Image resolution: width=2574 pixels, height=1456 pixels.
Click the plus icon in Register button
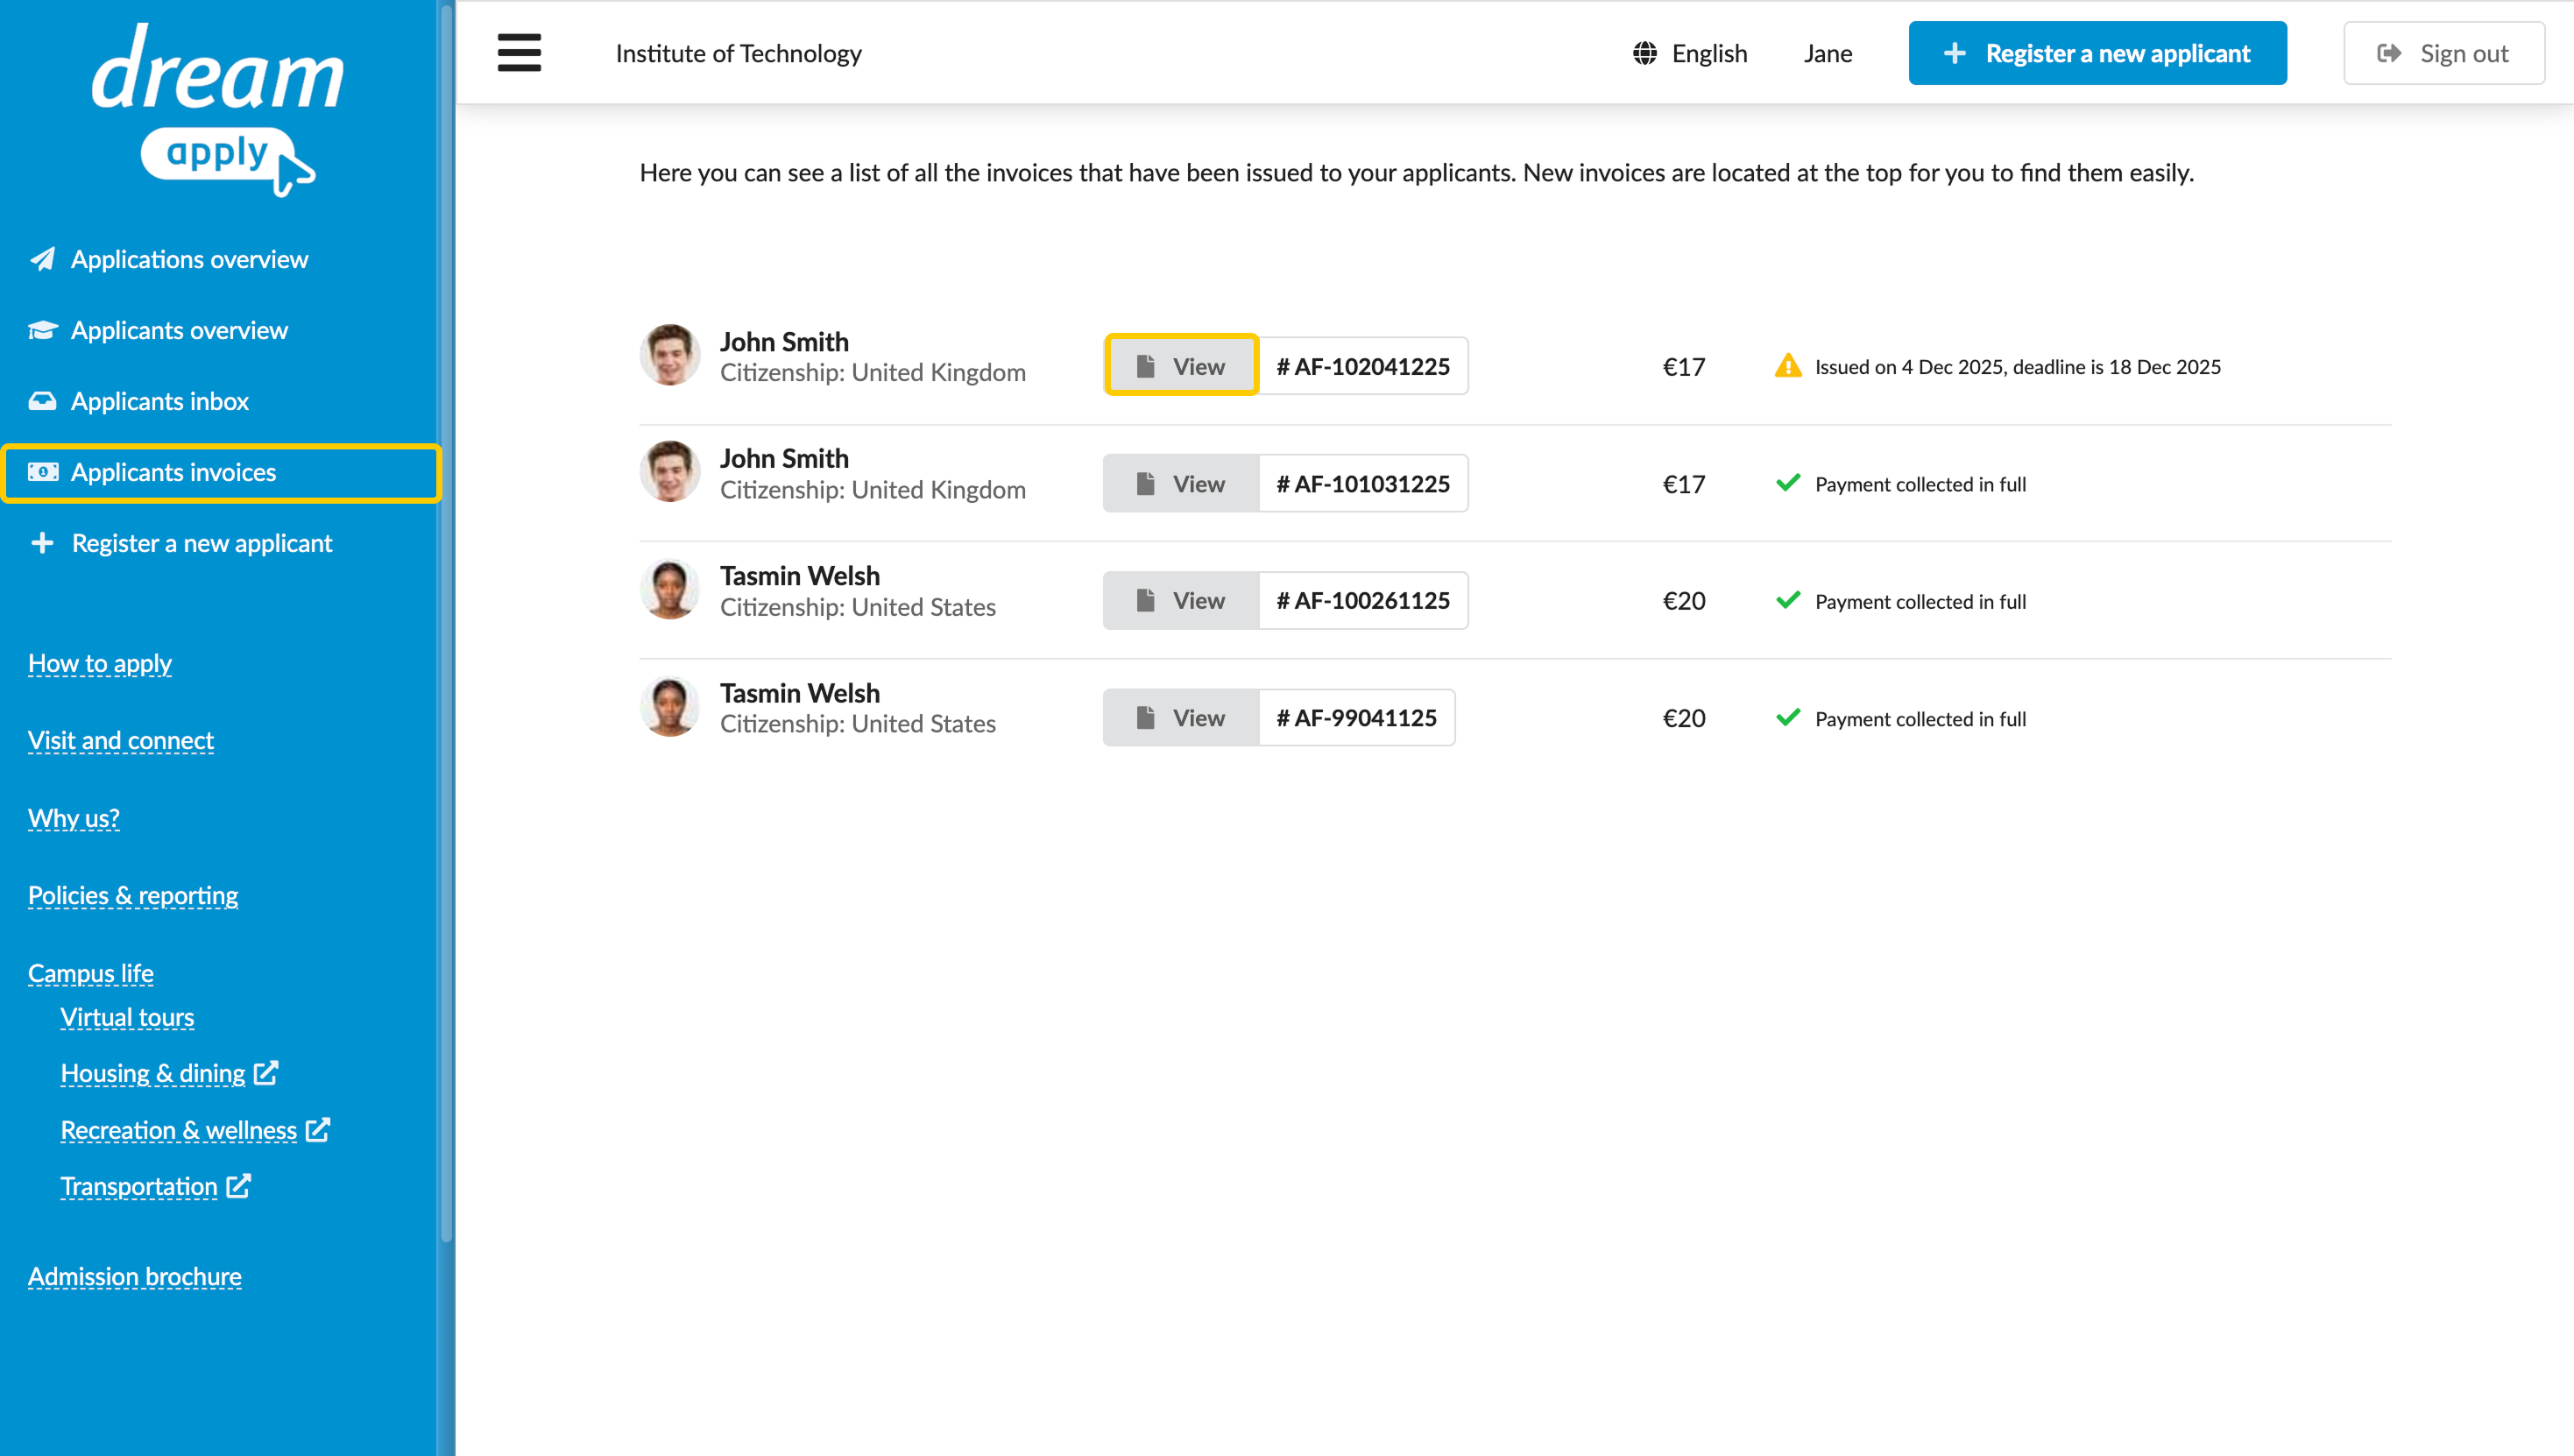(x=1954, y=53)
